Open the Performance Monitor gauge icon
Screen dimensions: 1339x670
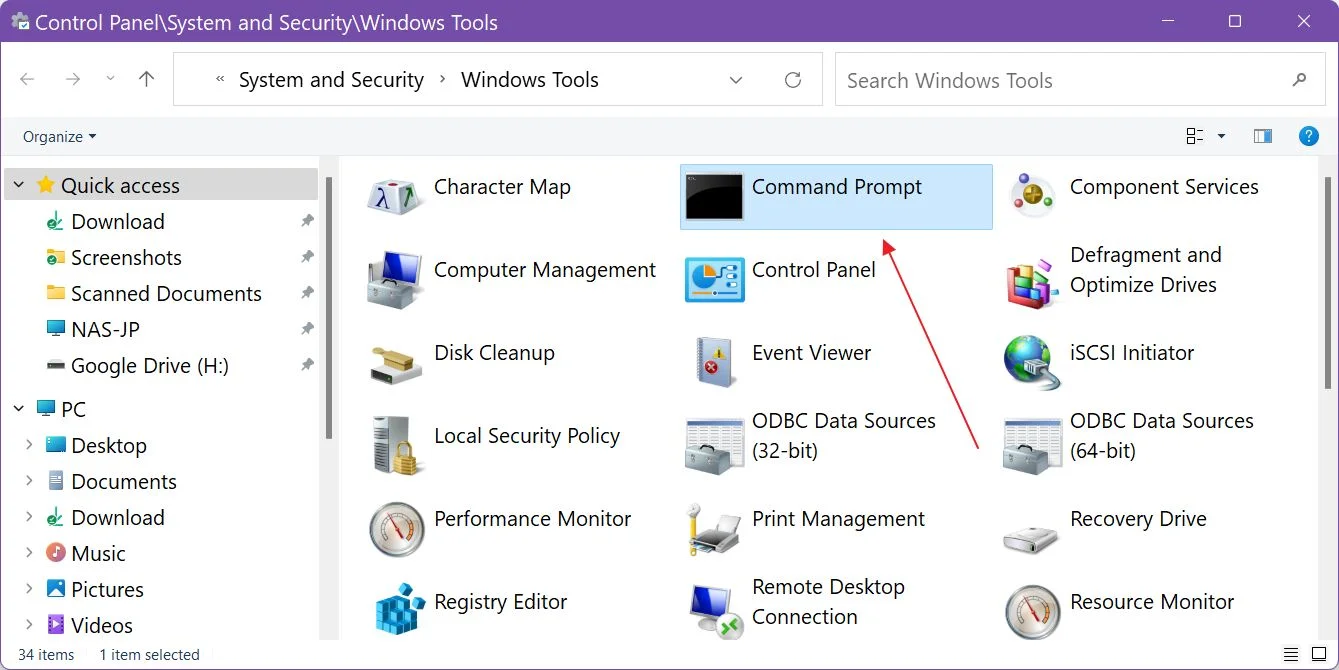pyautogui.click(x=396, y=529)
